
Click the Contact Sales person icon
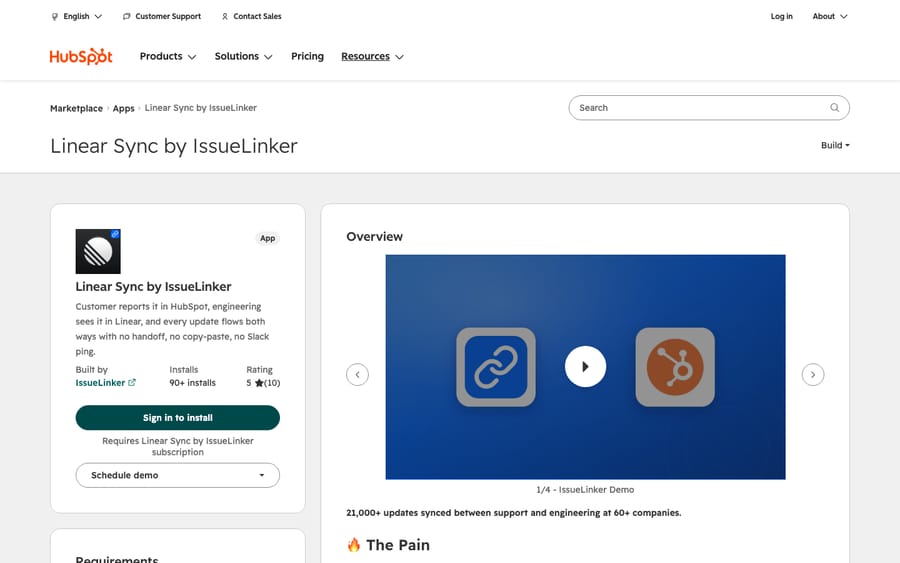(x=225, y=17)
